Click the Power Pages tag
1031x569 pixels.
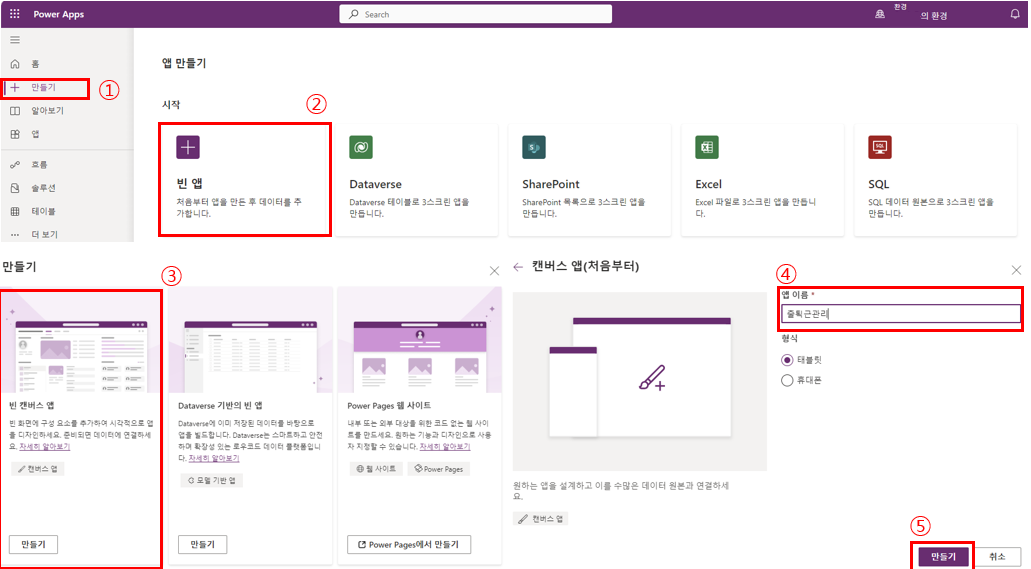click(439, 469)
